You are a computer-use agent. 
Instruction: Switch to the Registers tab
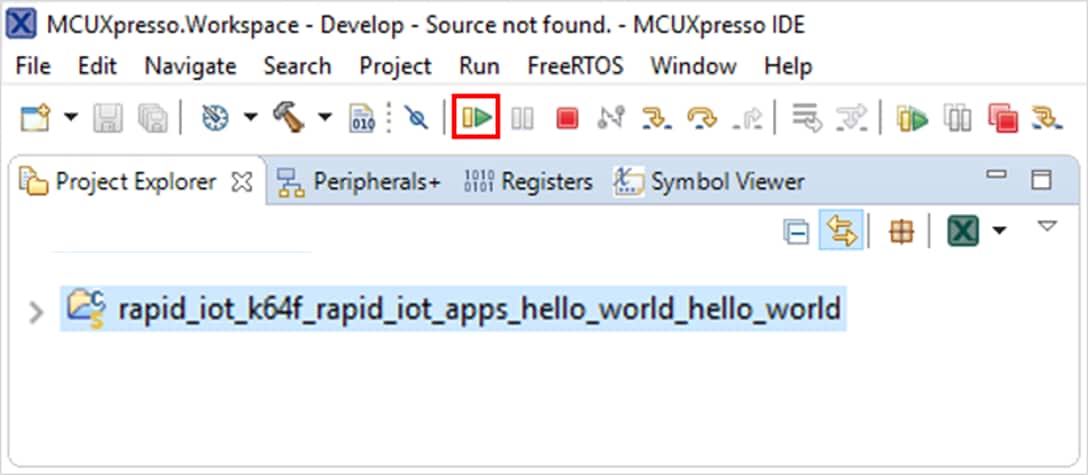point(529,182)
